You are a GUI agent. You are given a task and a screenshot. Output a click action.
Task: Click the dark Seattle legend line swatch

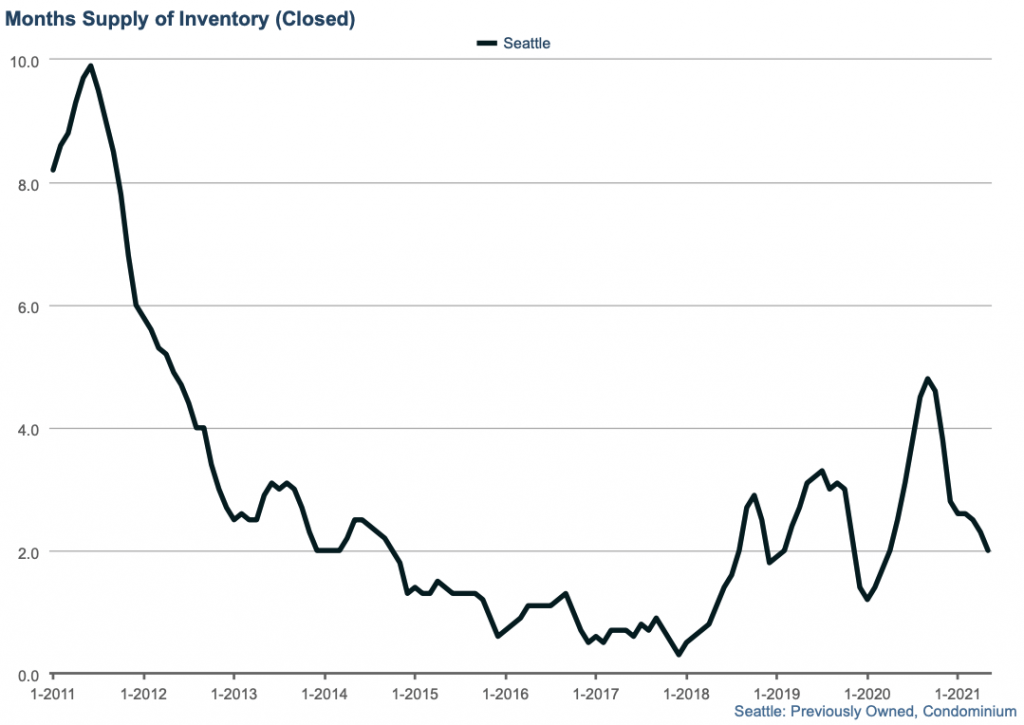pyautogui.click(x=487, y=43)
